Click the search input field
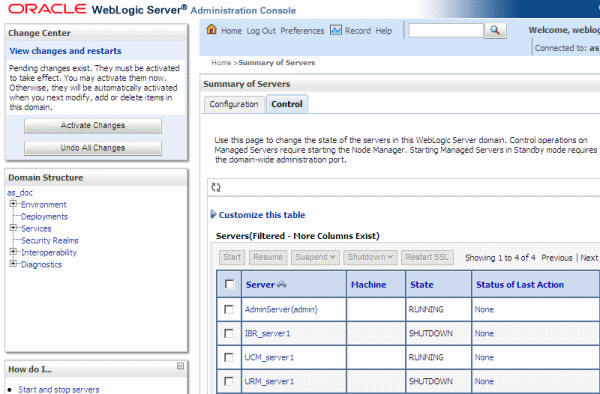 tap(446, 31)
